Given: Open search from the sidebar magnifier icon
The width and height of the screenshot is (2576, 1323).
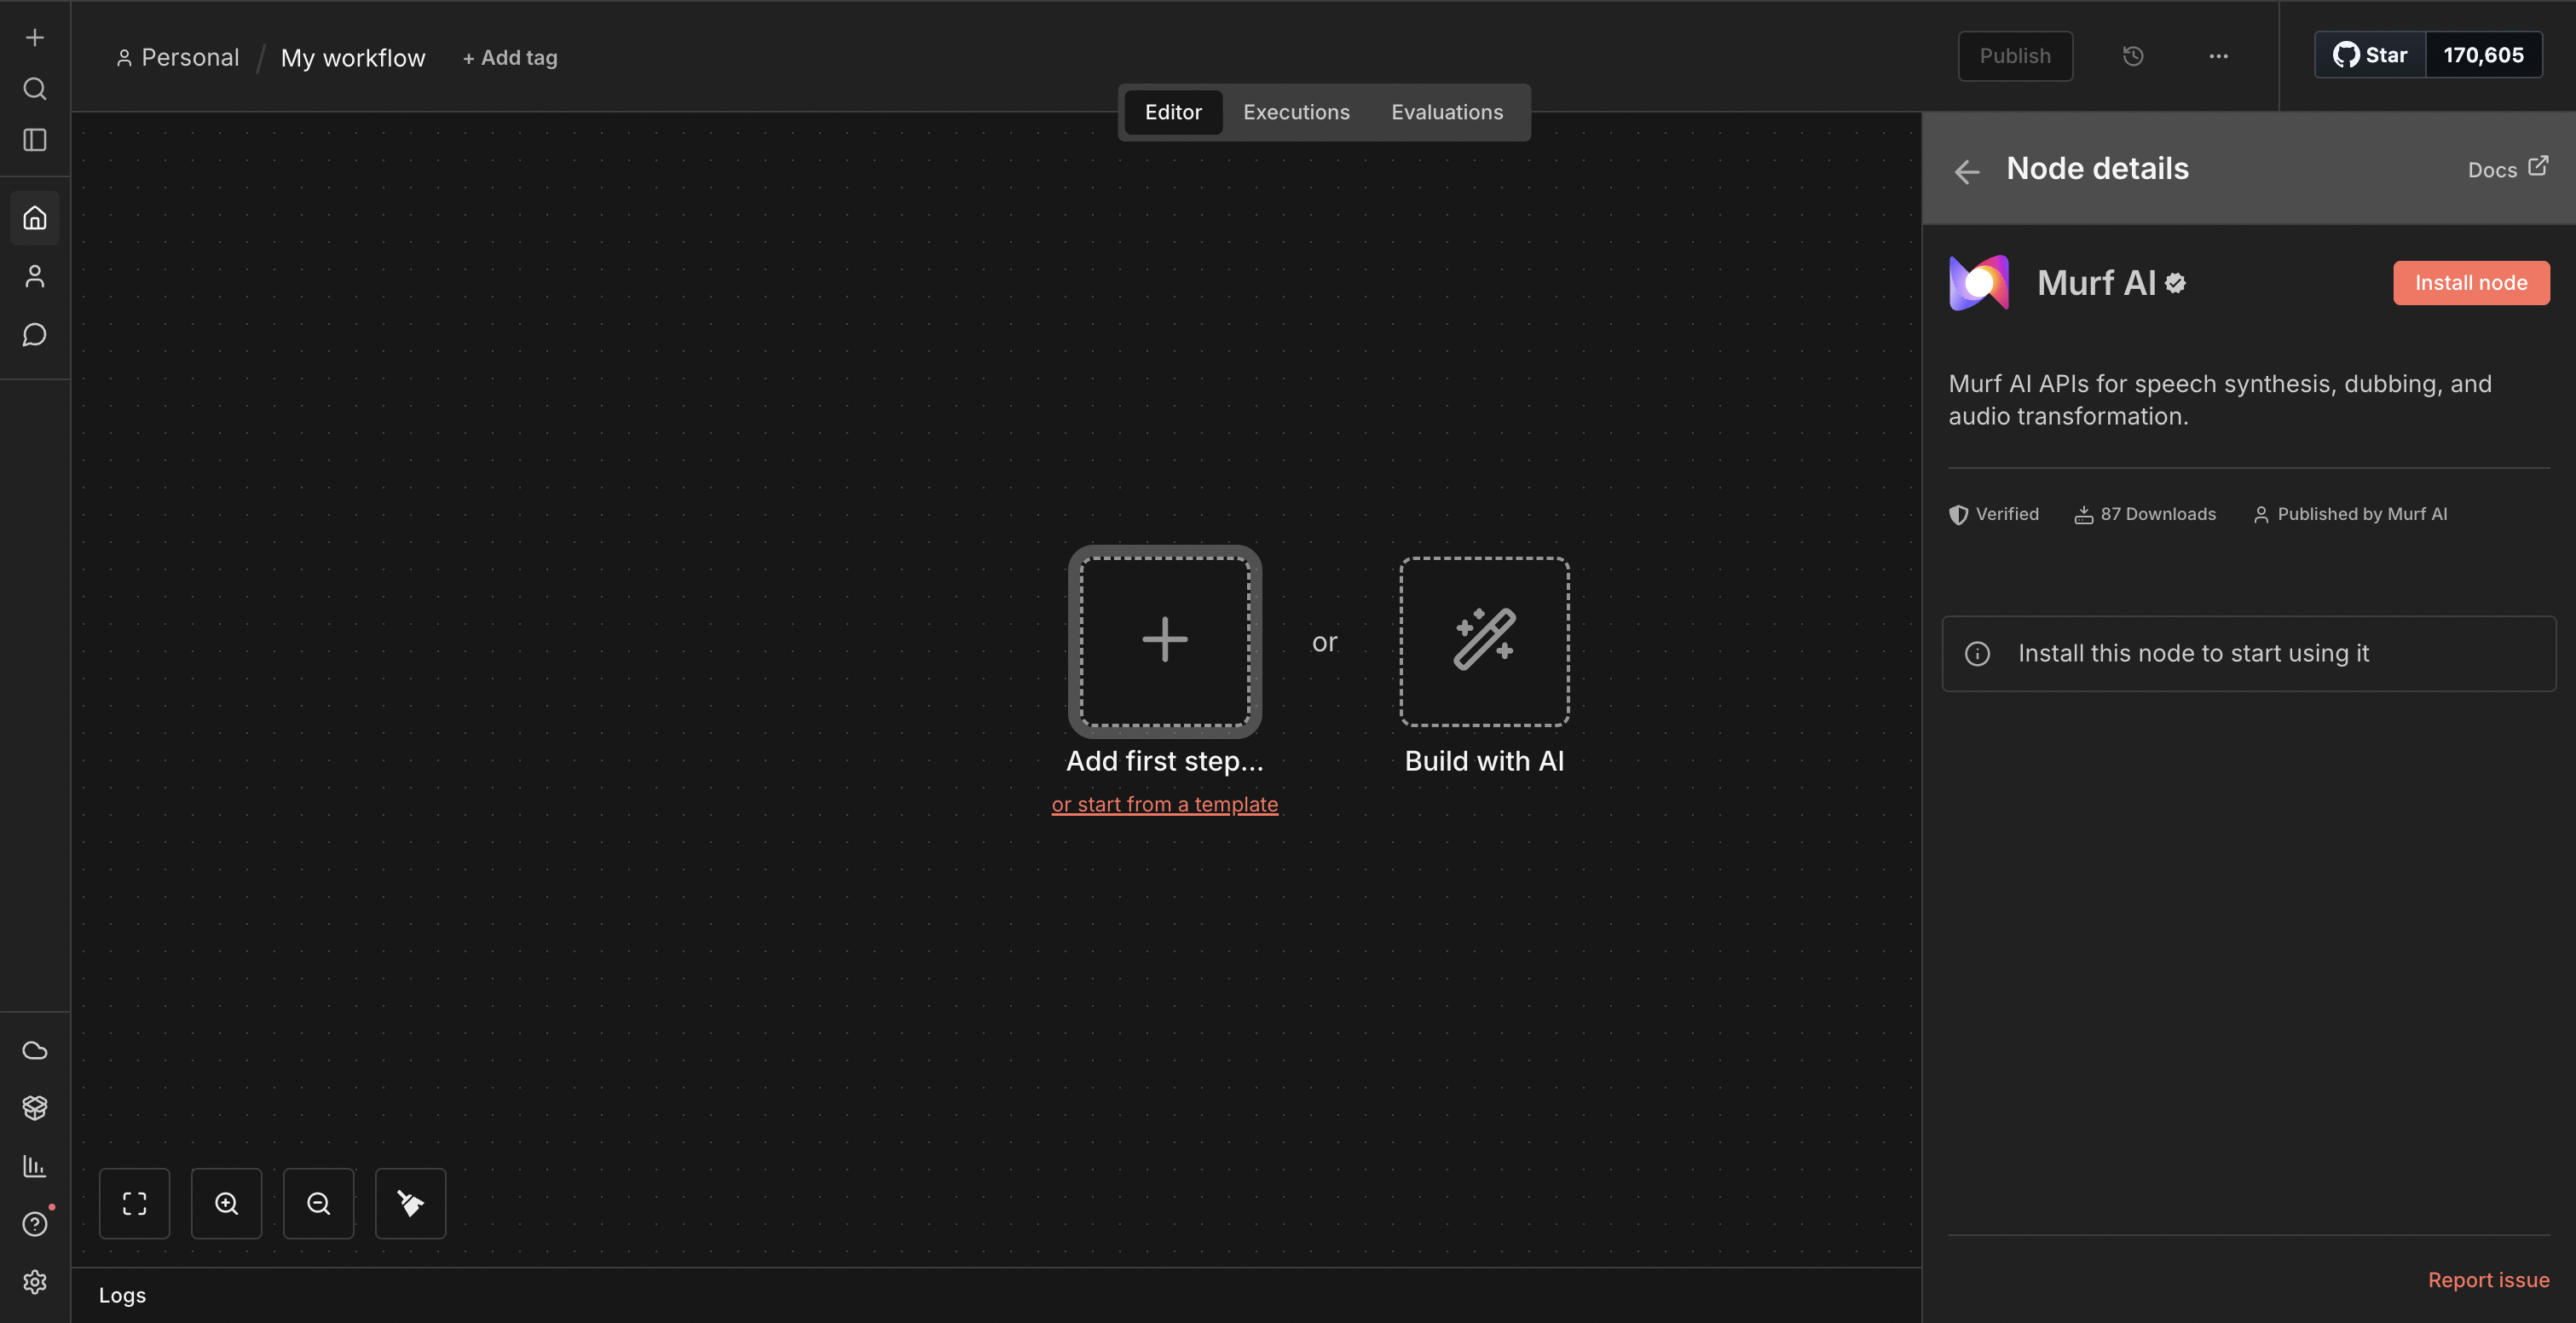Looking at the screenshot, I should pyautogui.click(x=35, y=89).
